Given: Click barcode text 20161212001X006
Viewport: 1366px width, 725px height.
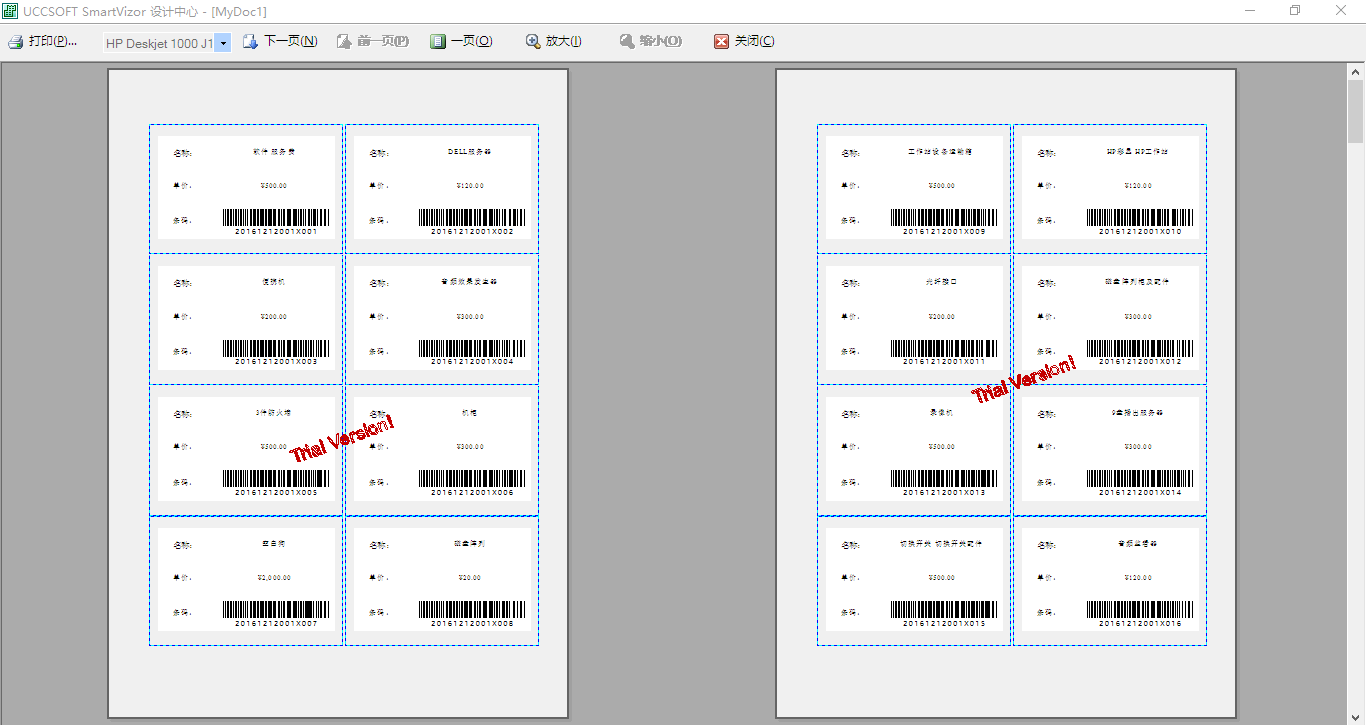Looking at the screenshot, I should coord(472,493).
